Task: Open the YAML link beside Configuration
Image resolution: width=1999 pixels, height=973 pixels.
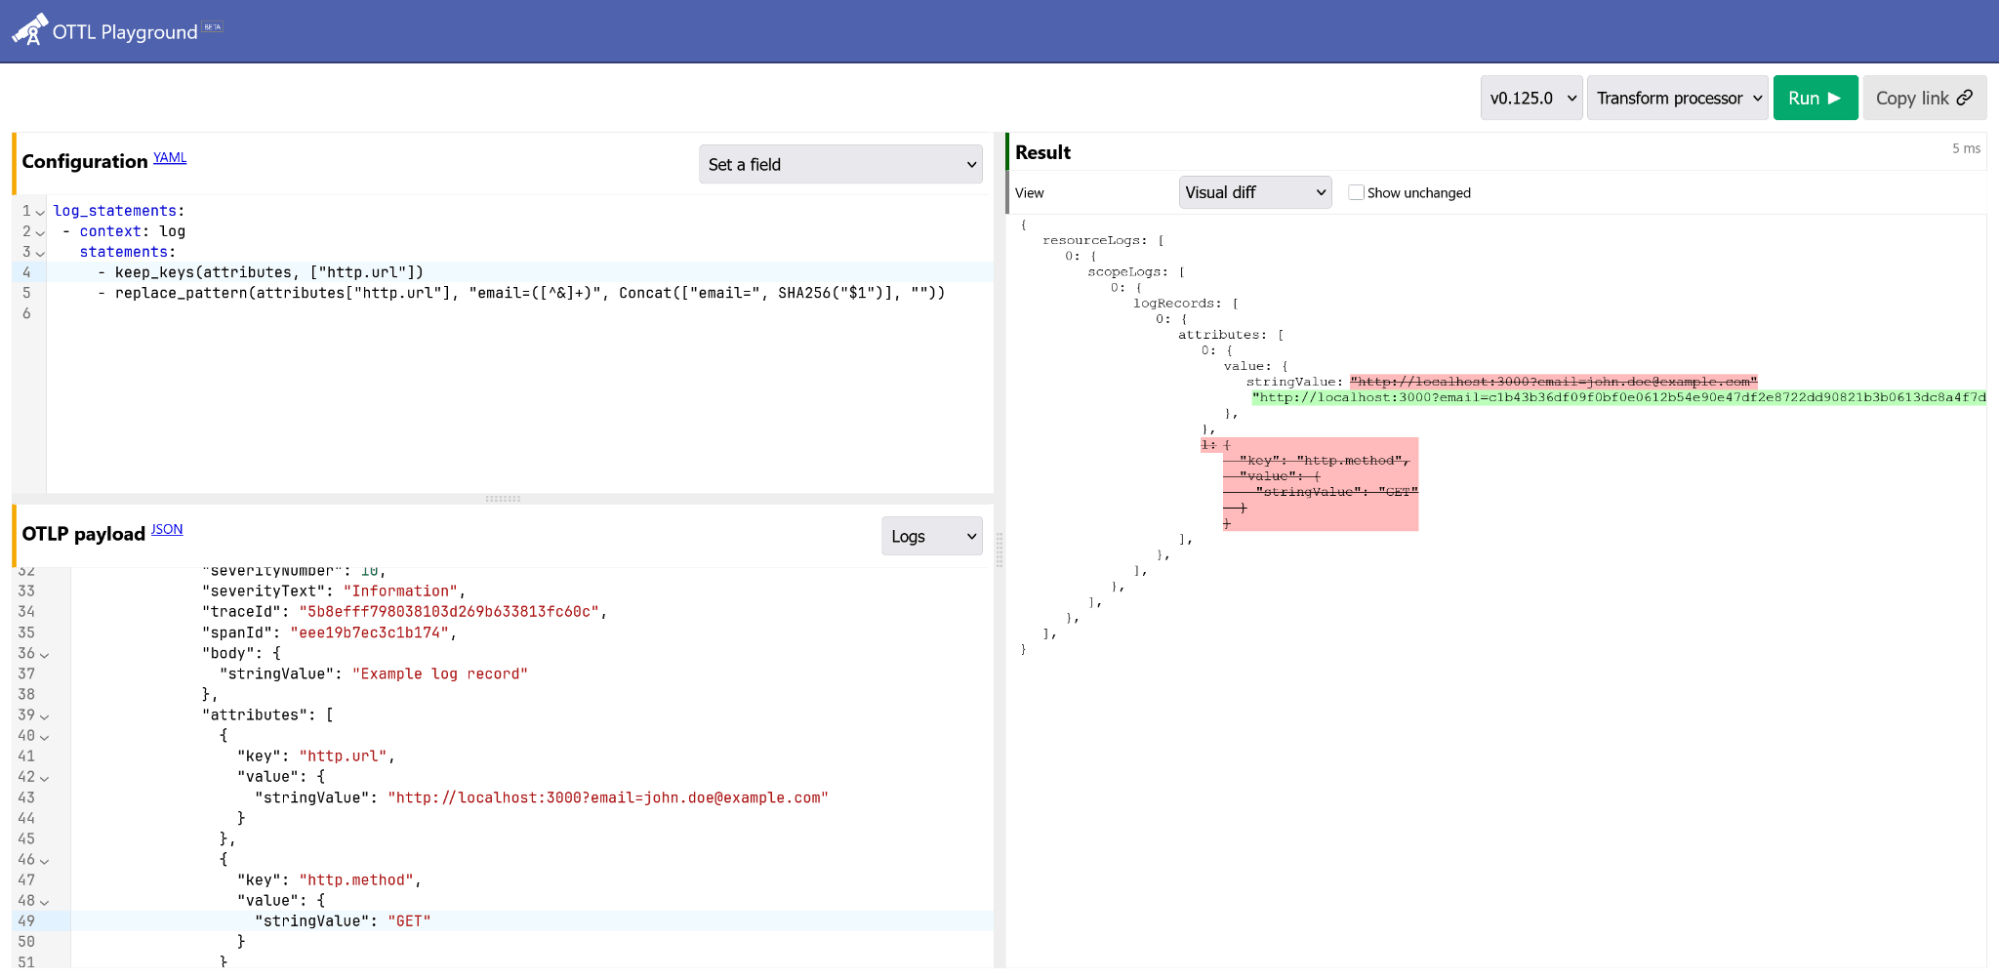Action: [170, 158]
